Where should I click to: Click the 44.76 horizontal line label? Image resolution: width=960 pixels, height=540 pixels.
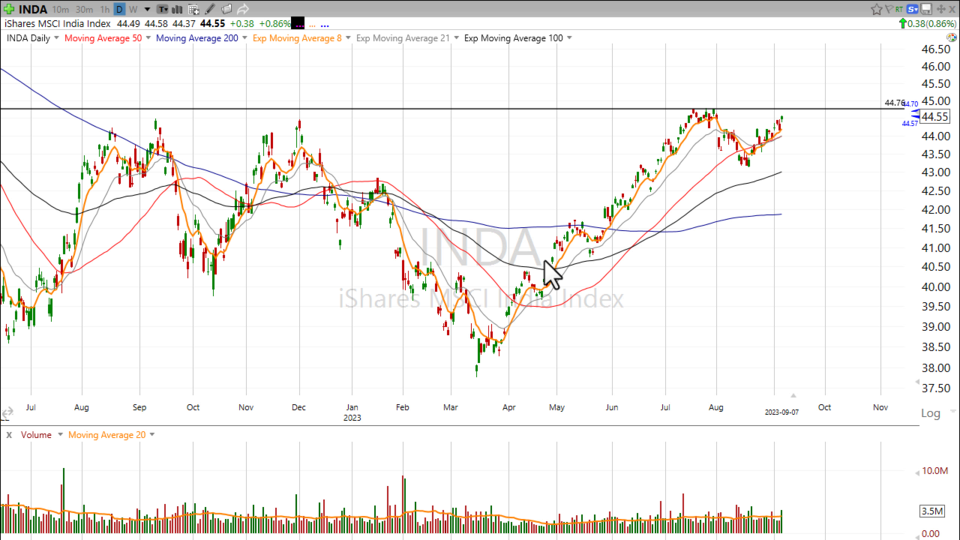coord(894,103)
